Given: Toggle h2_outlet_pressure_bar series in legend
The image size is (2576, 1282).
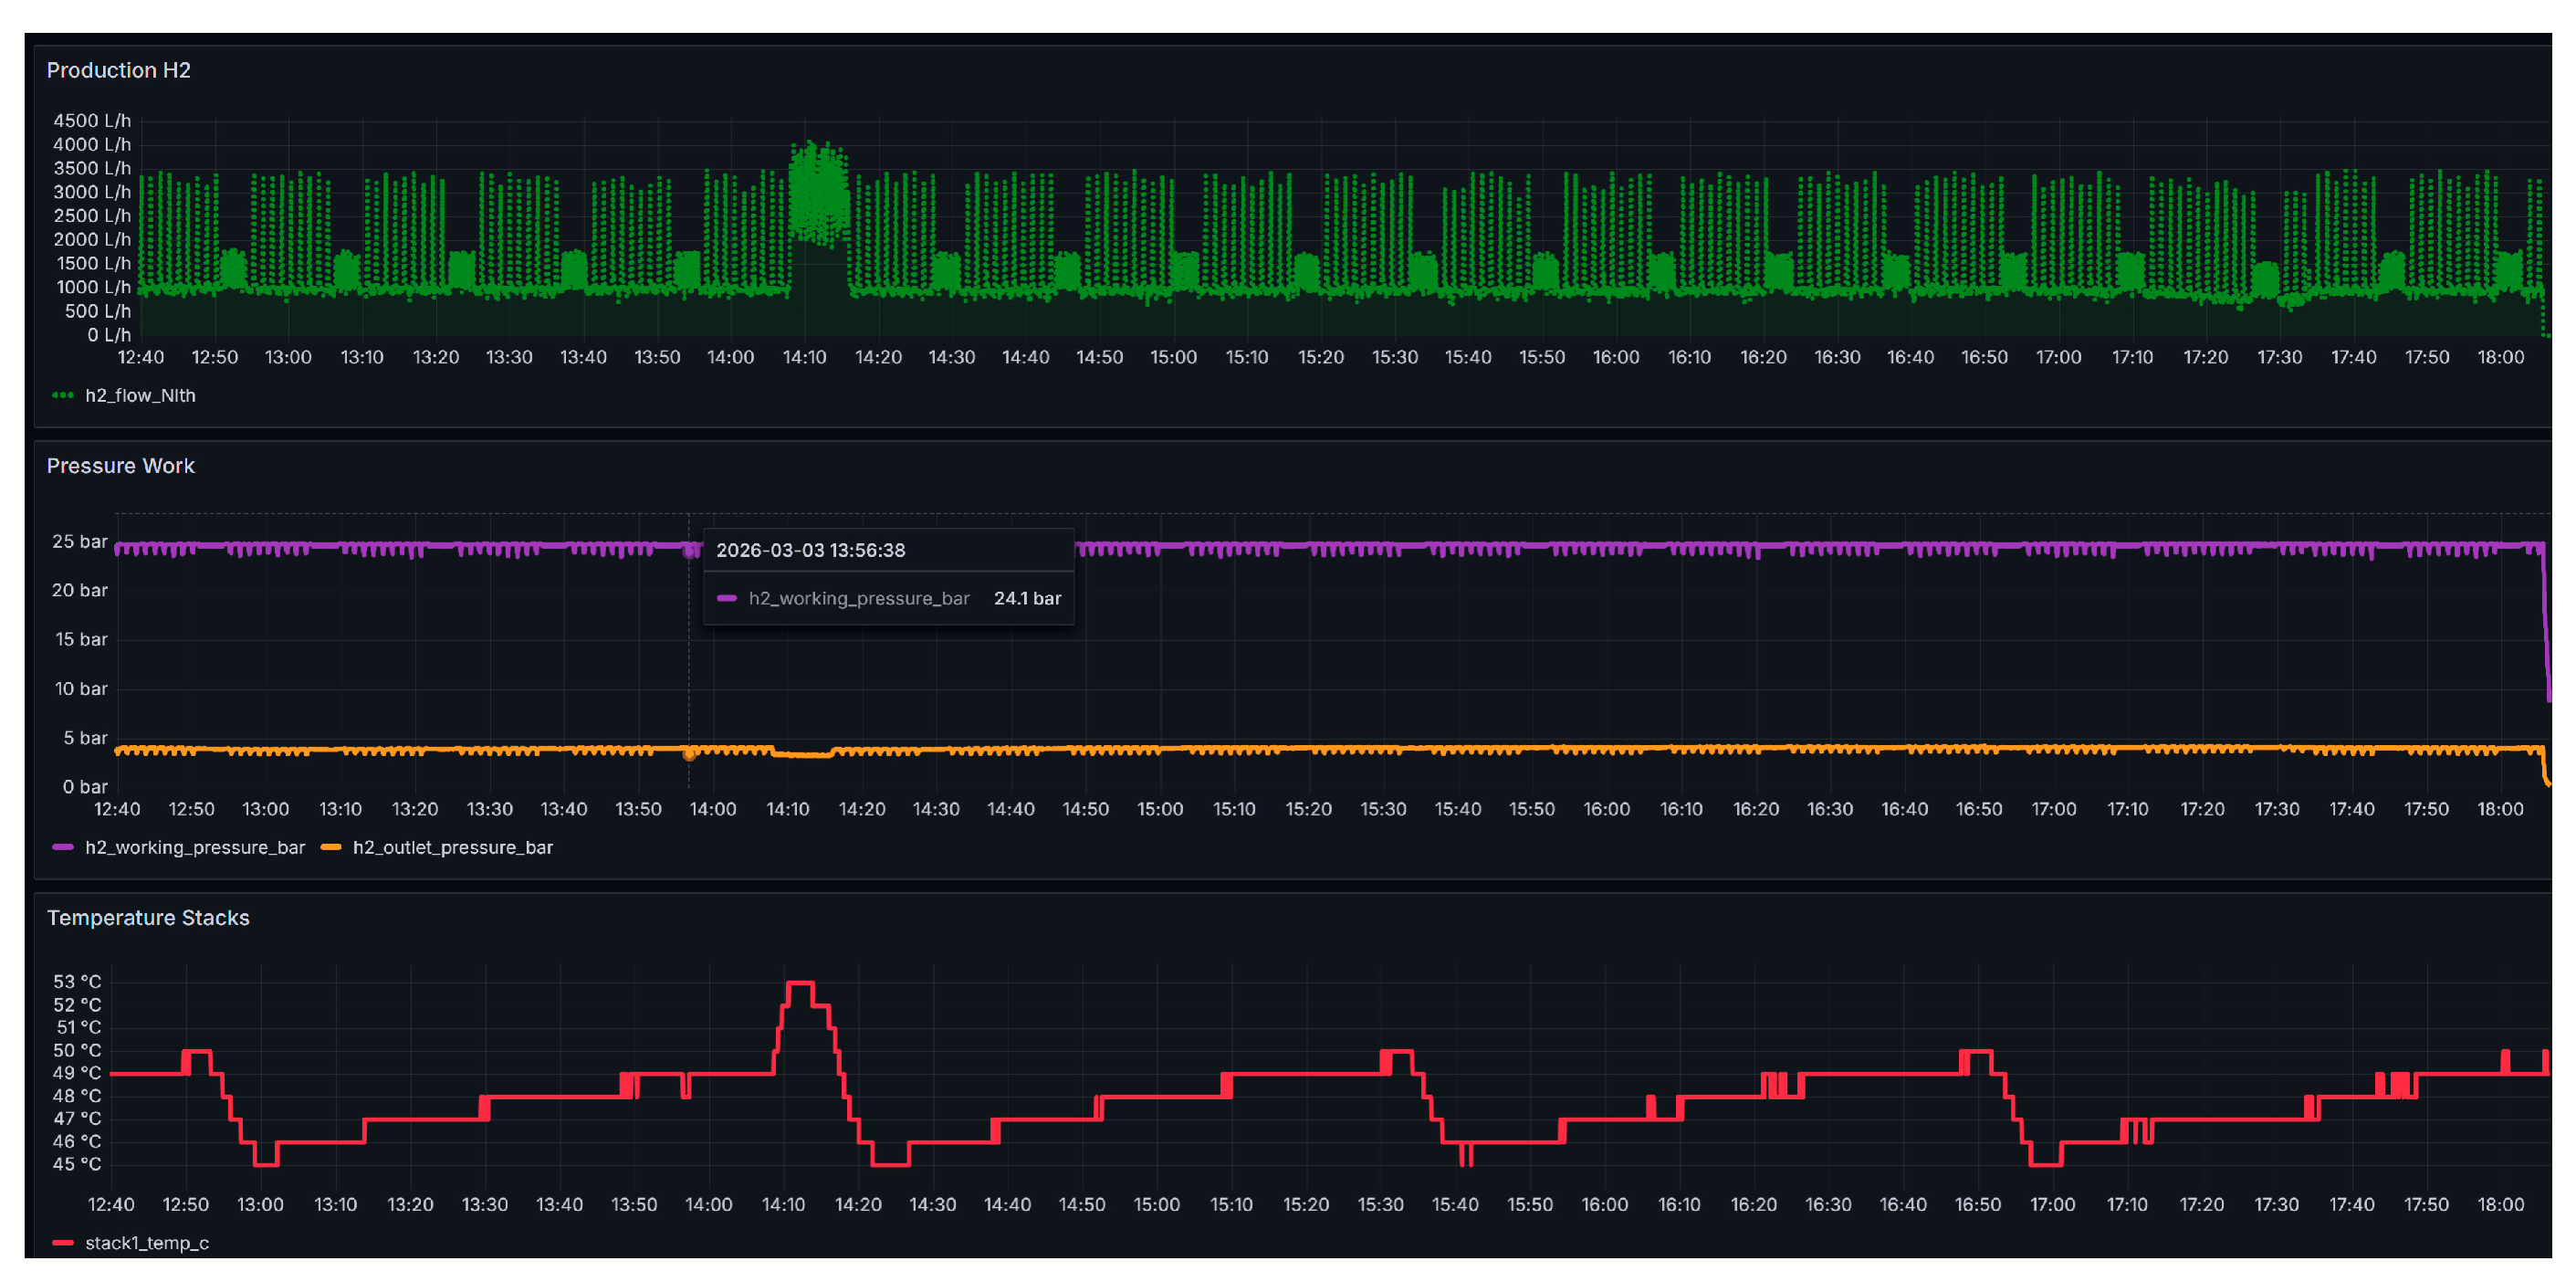Looking at the screenshot, I should coord(453,848).
